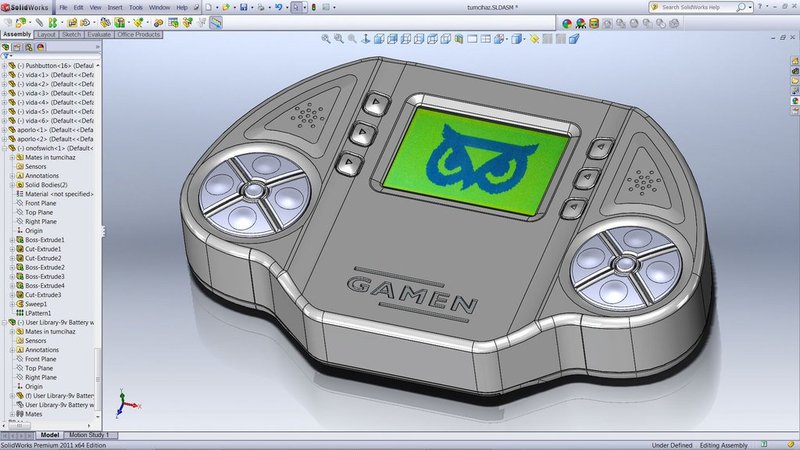Open the PropertyManager tab icon
Viewport: 800px width, 450px height.
[x=17, y=47]
